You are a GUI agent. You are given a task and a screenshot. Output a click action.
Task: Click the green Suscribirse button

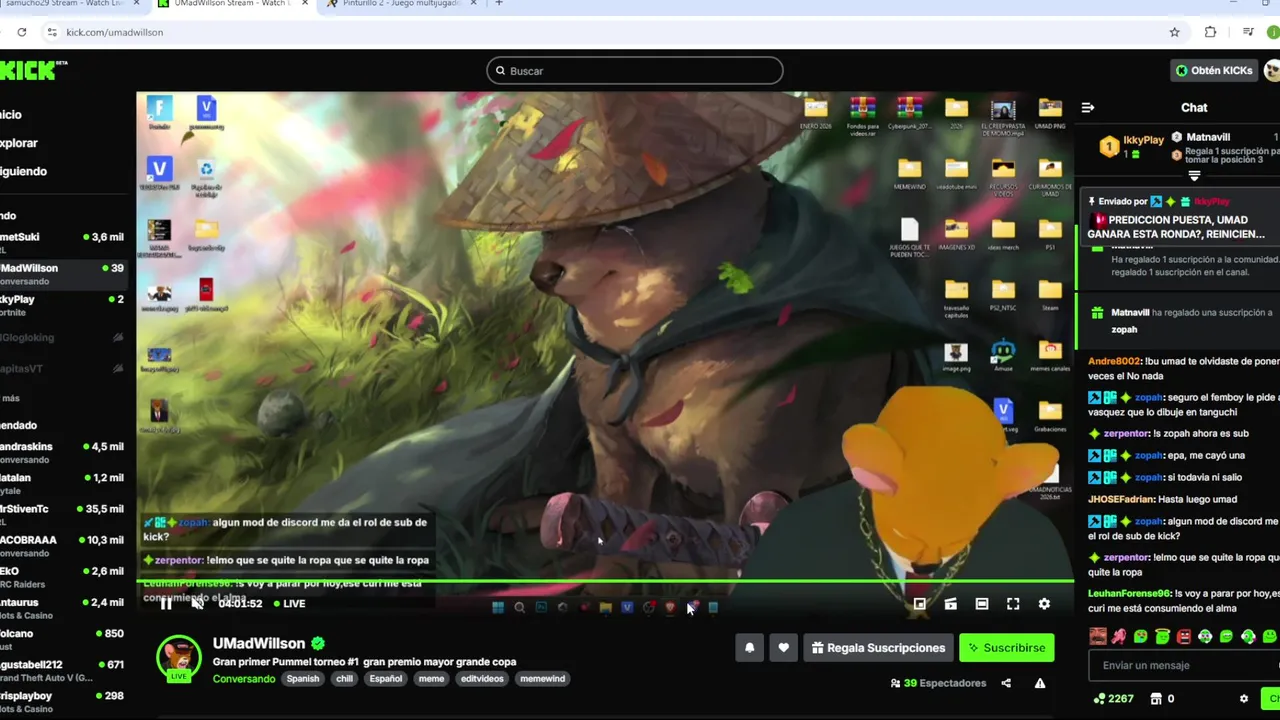coord(1006,648)
